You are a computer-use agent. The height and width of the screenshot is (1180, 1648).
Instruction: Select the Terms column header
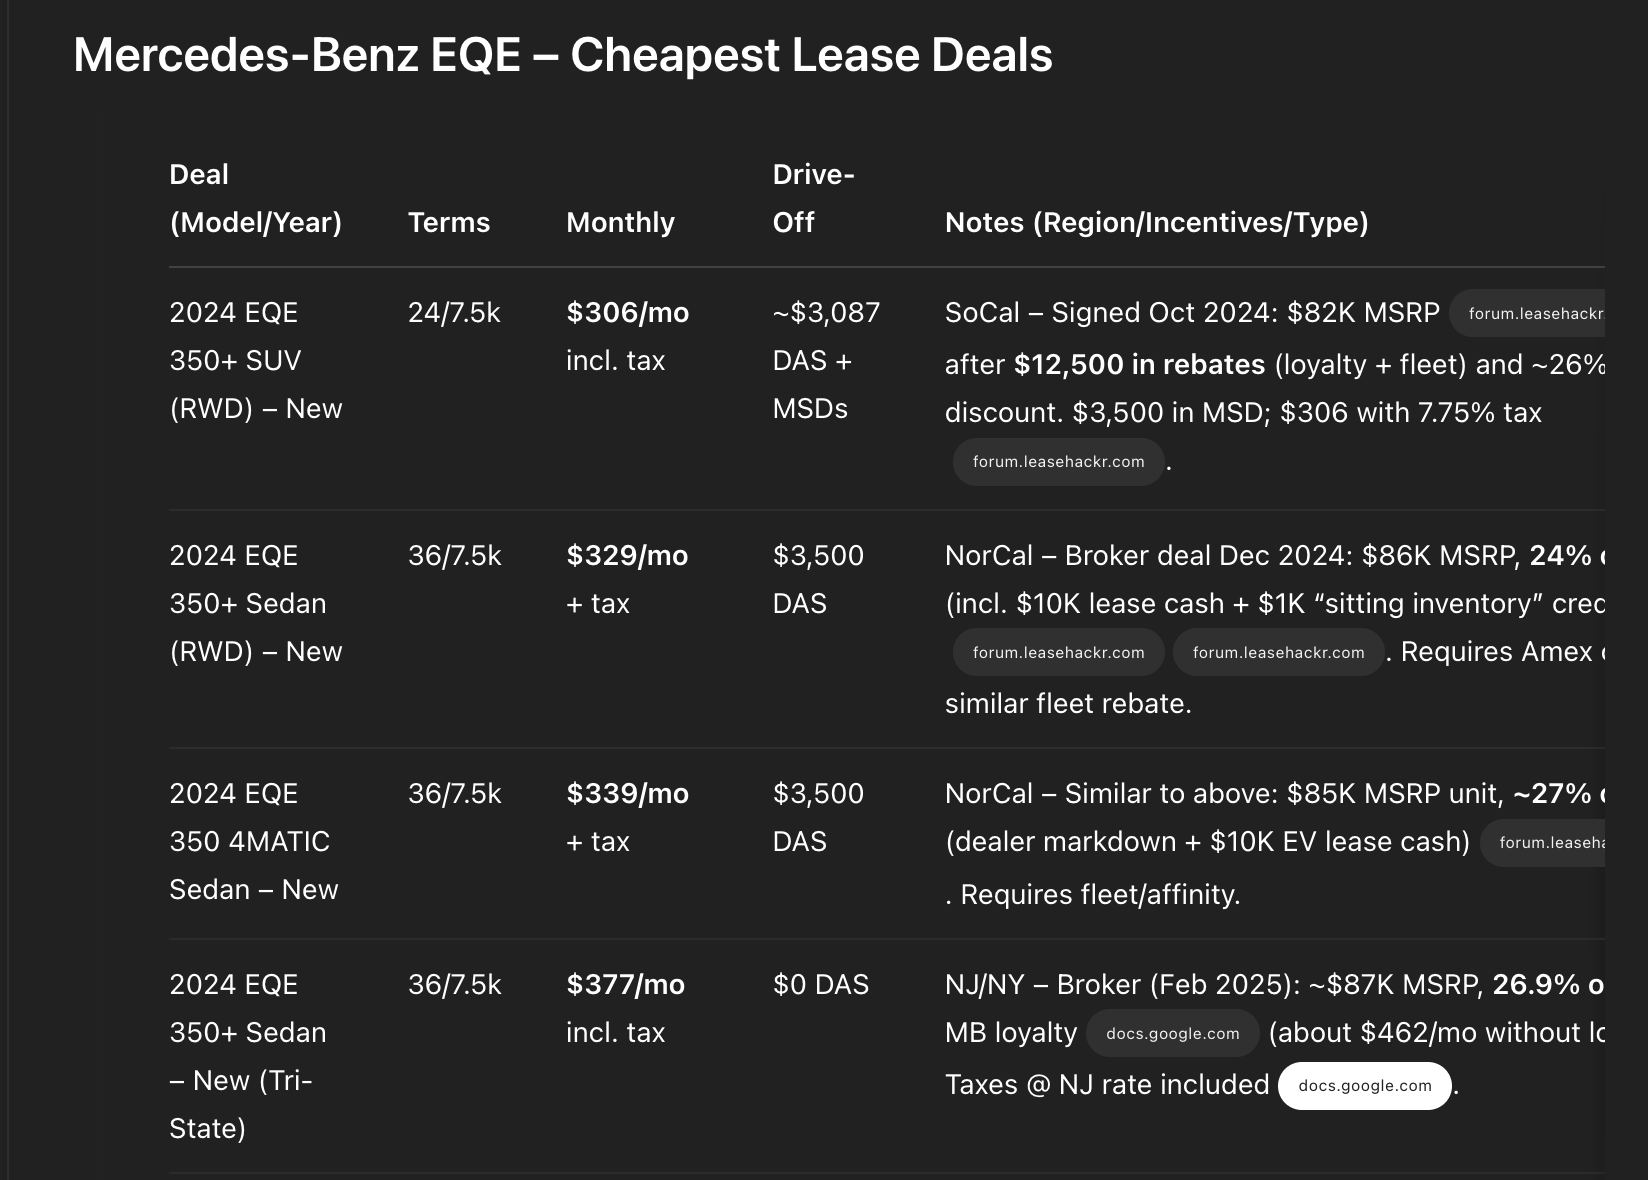tap(449, 222)
